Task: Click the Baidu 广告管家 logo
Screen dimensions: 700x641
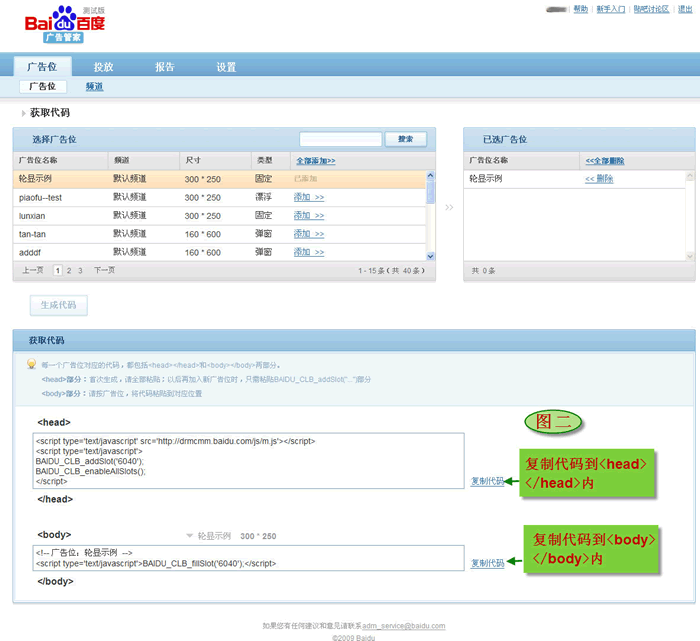Action: [x=64, y=25]
